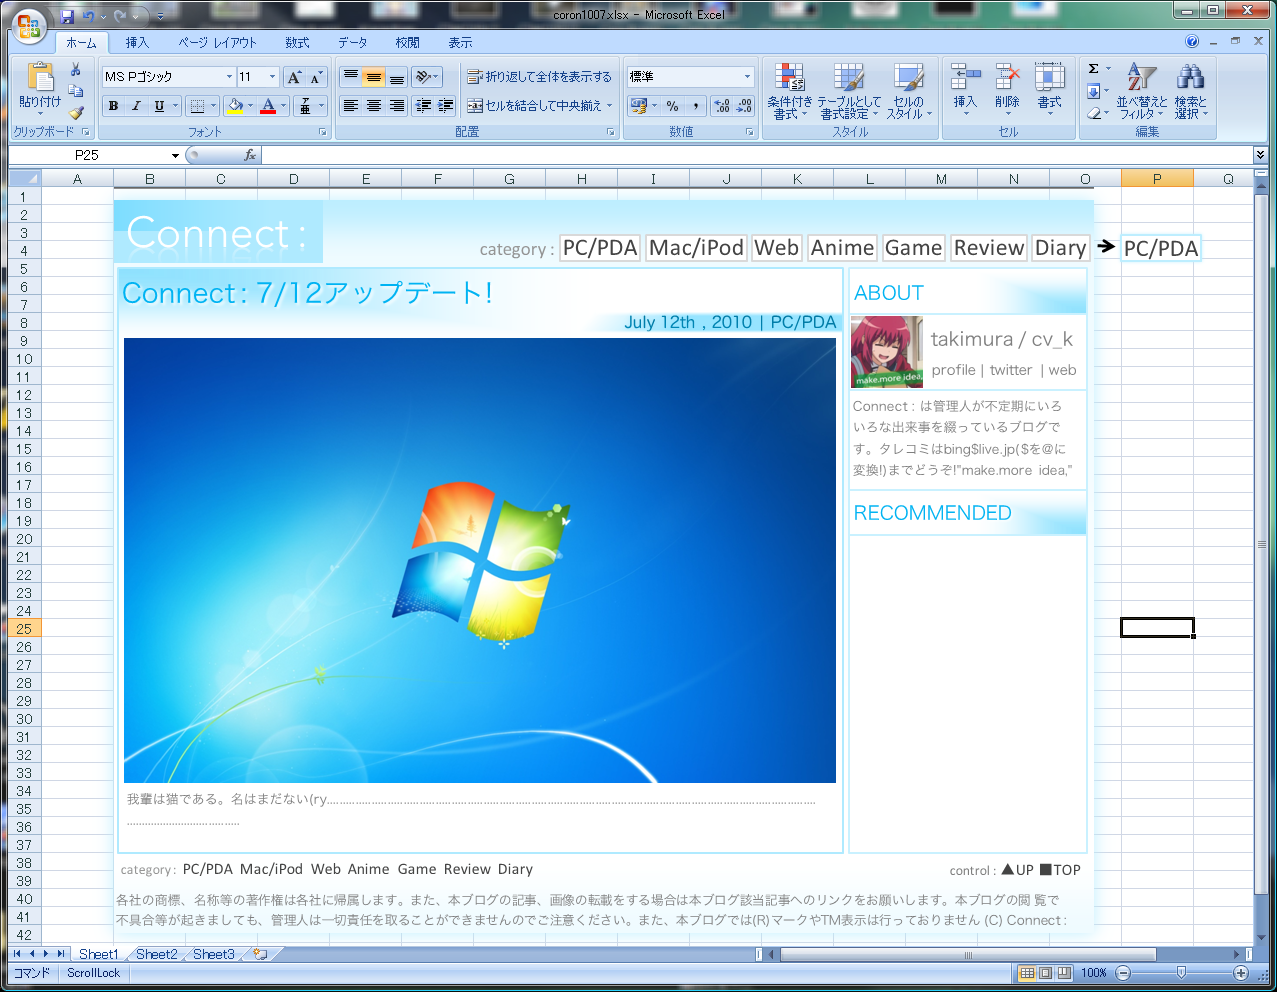Apply the yellow fill color bucket
The height and width of the screenshot is (992, 1277).
[x=235, y=106]
